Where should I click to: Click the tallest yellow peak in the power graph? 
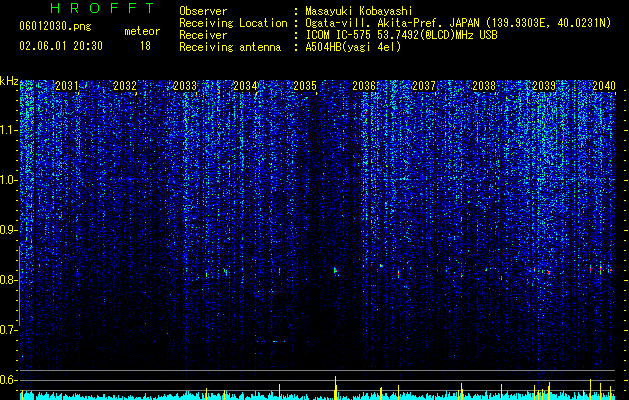335,388
